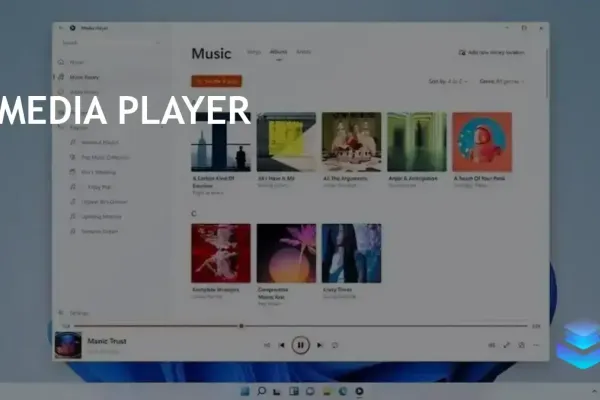
Task: Toggle repeat mode in the playback bar
Action: pos(335,345)
